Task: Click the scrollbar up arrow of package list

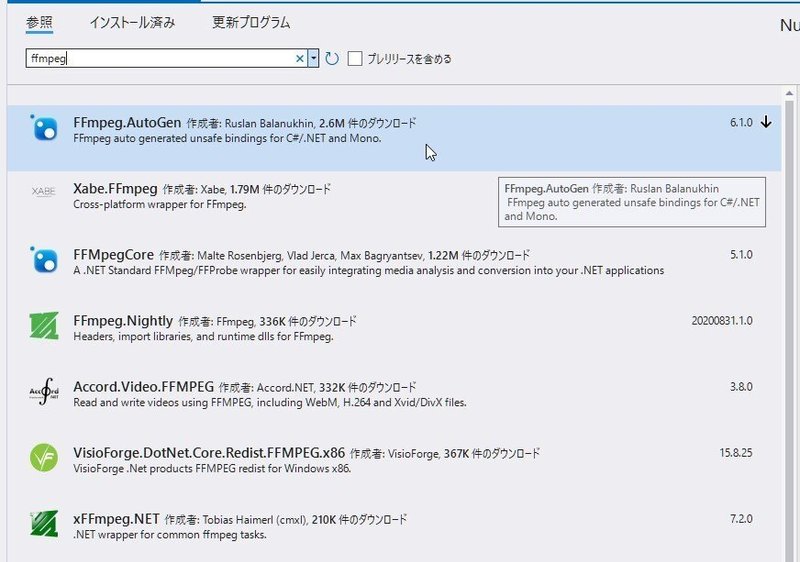Action: pos(789,93)
